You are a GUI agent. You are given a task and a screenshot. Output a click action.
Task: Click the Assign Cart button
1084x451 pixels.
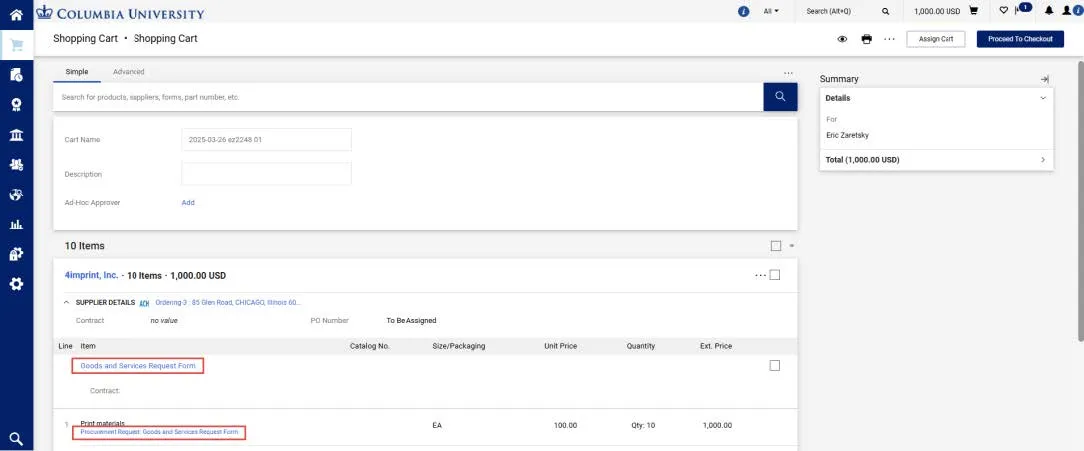point(935,39)
